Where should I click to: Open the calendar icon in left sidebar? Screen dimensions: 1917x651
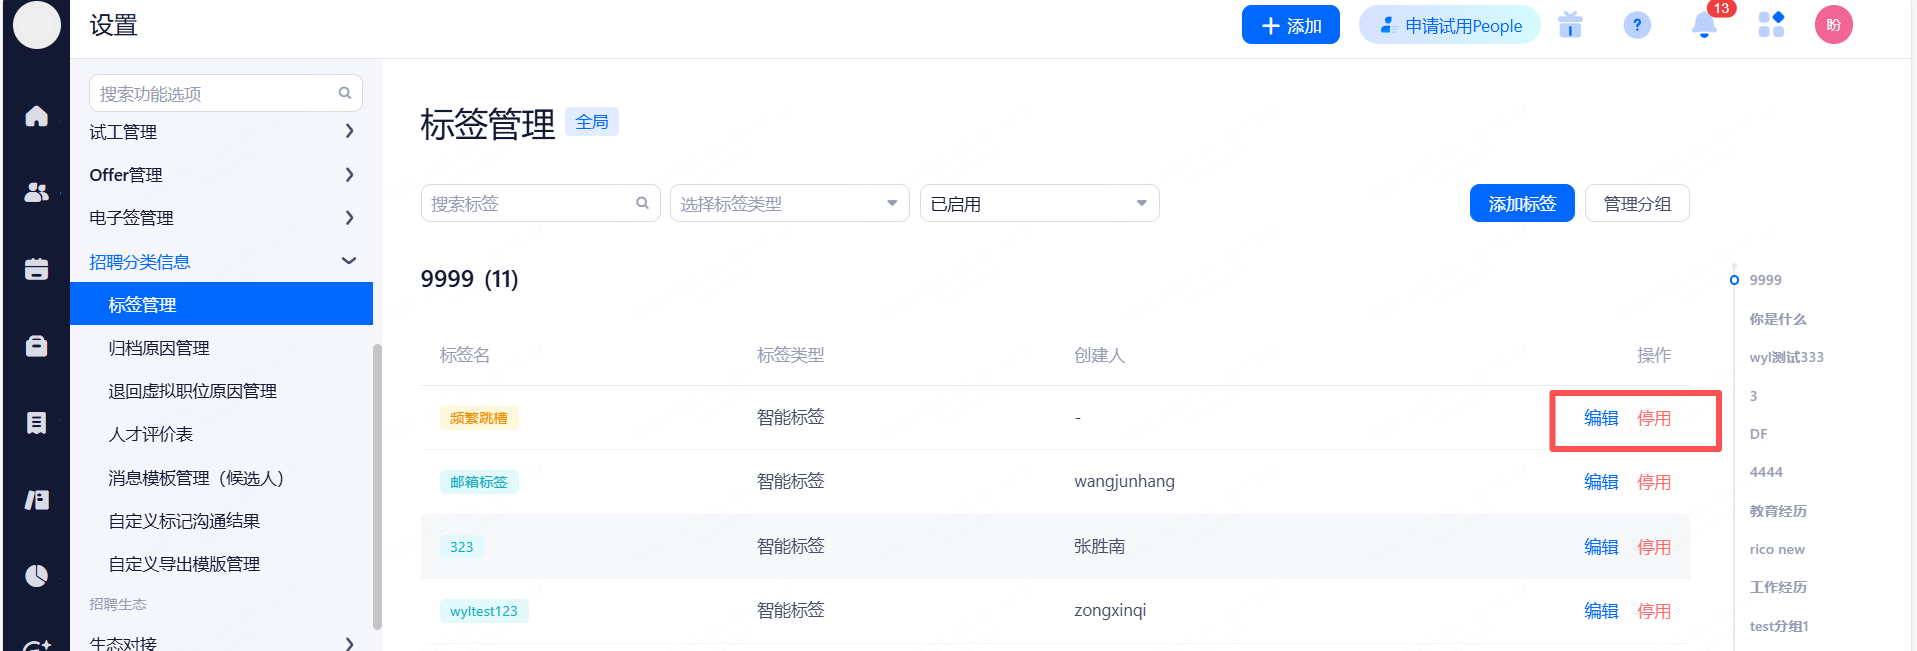pyautogui.click(x=36, y=269)
